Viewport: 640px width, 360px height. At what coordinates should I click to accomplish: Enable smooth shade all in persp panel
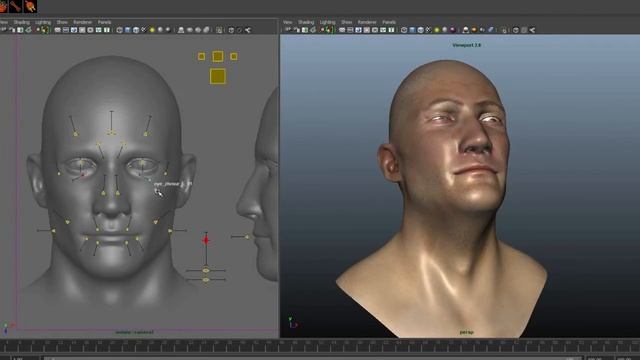(412, 30)
